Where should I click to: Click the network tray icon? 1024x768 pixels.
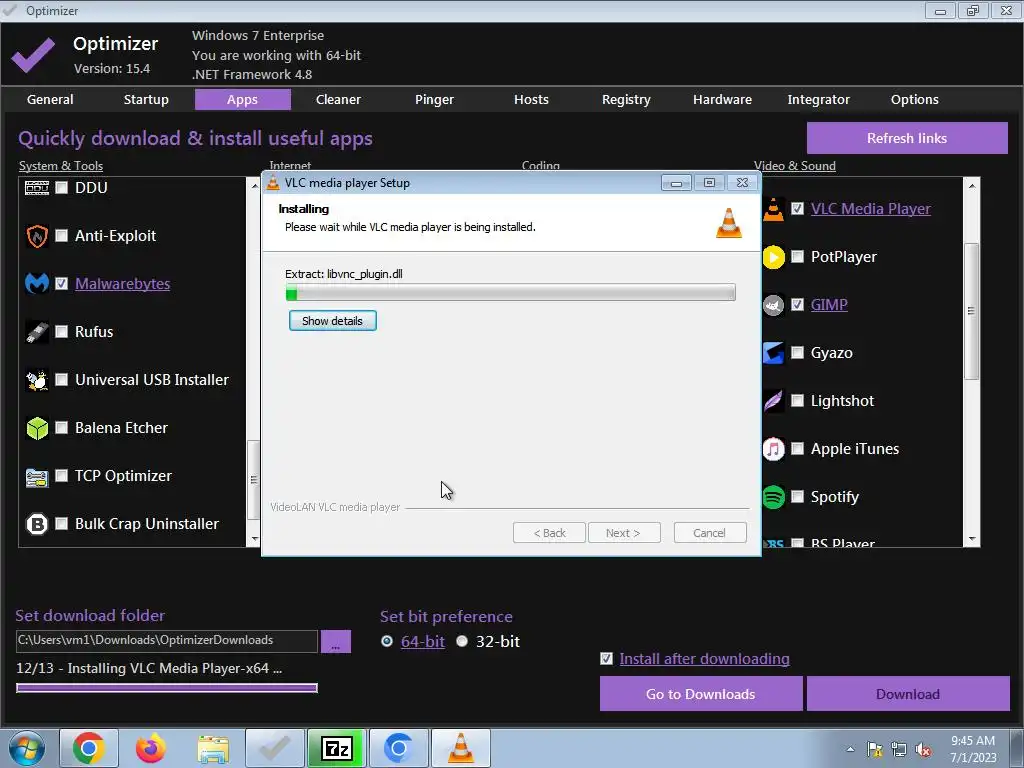[899, 750]
